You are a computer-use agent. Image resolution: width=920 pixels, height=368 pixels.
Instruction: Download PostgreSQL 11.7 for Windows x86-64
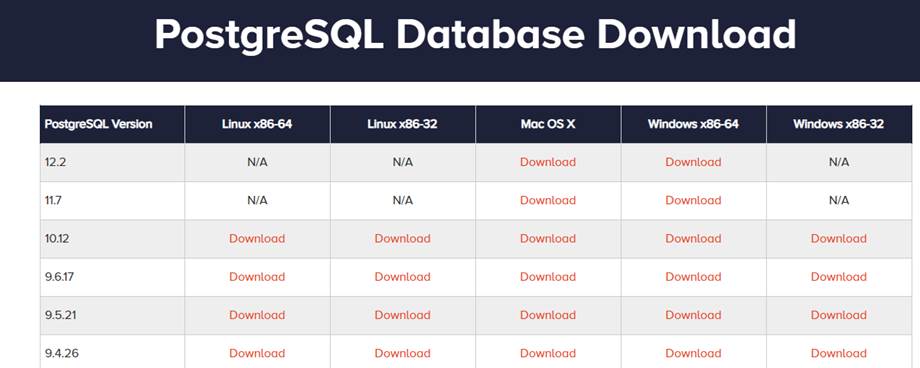coord(694,200)
